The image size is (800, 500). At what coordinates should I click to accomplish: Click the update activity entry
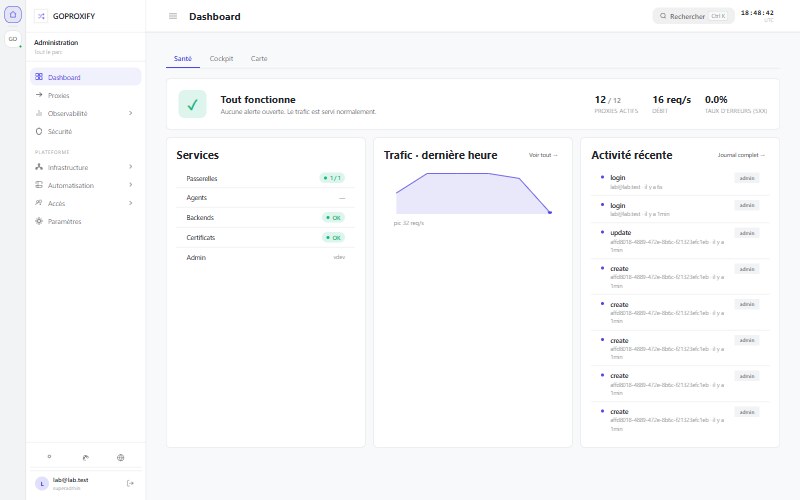(680, 240)
